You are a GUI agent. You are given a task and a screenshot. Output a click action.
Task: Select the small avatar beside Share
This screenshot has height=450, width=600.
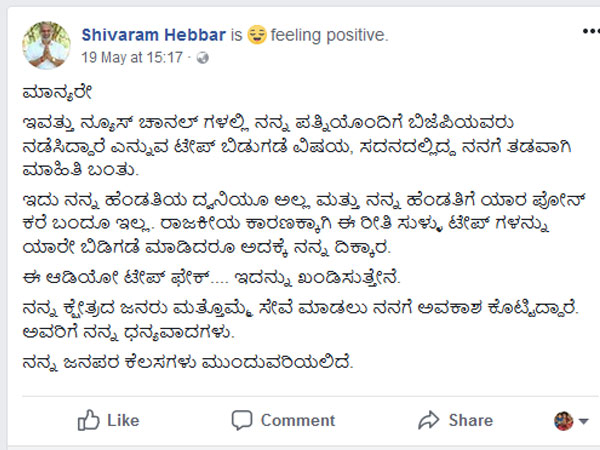564,421
